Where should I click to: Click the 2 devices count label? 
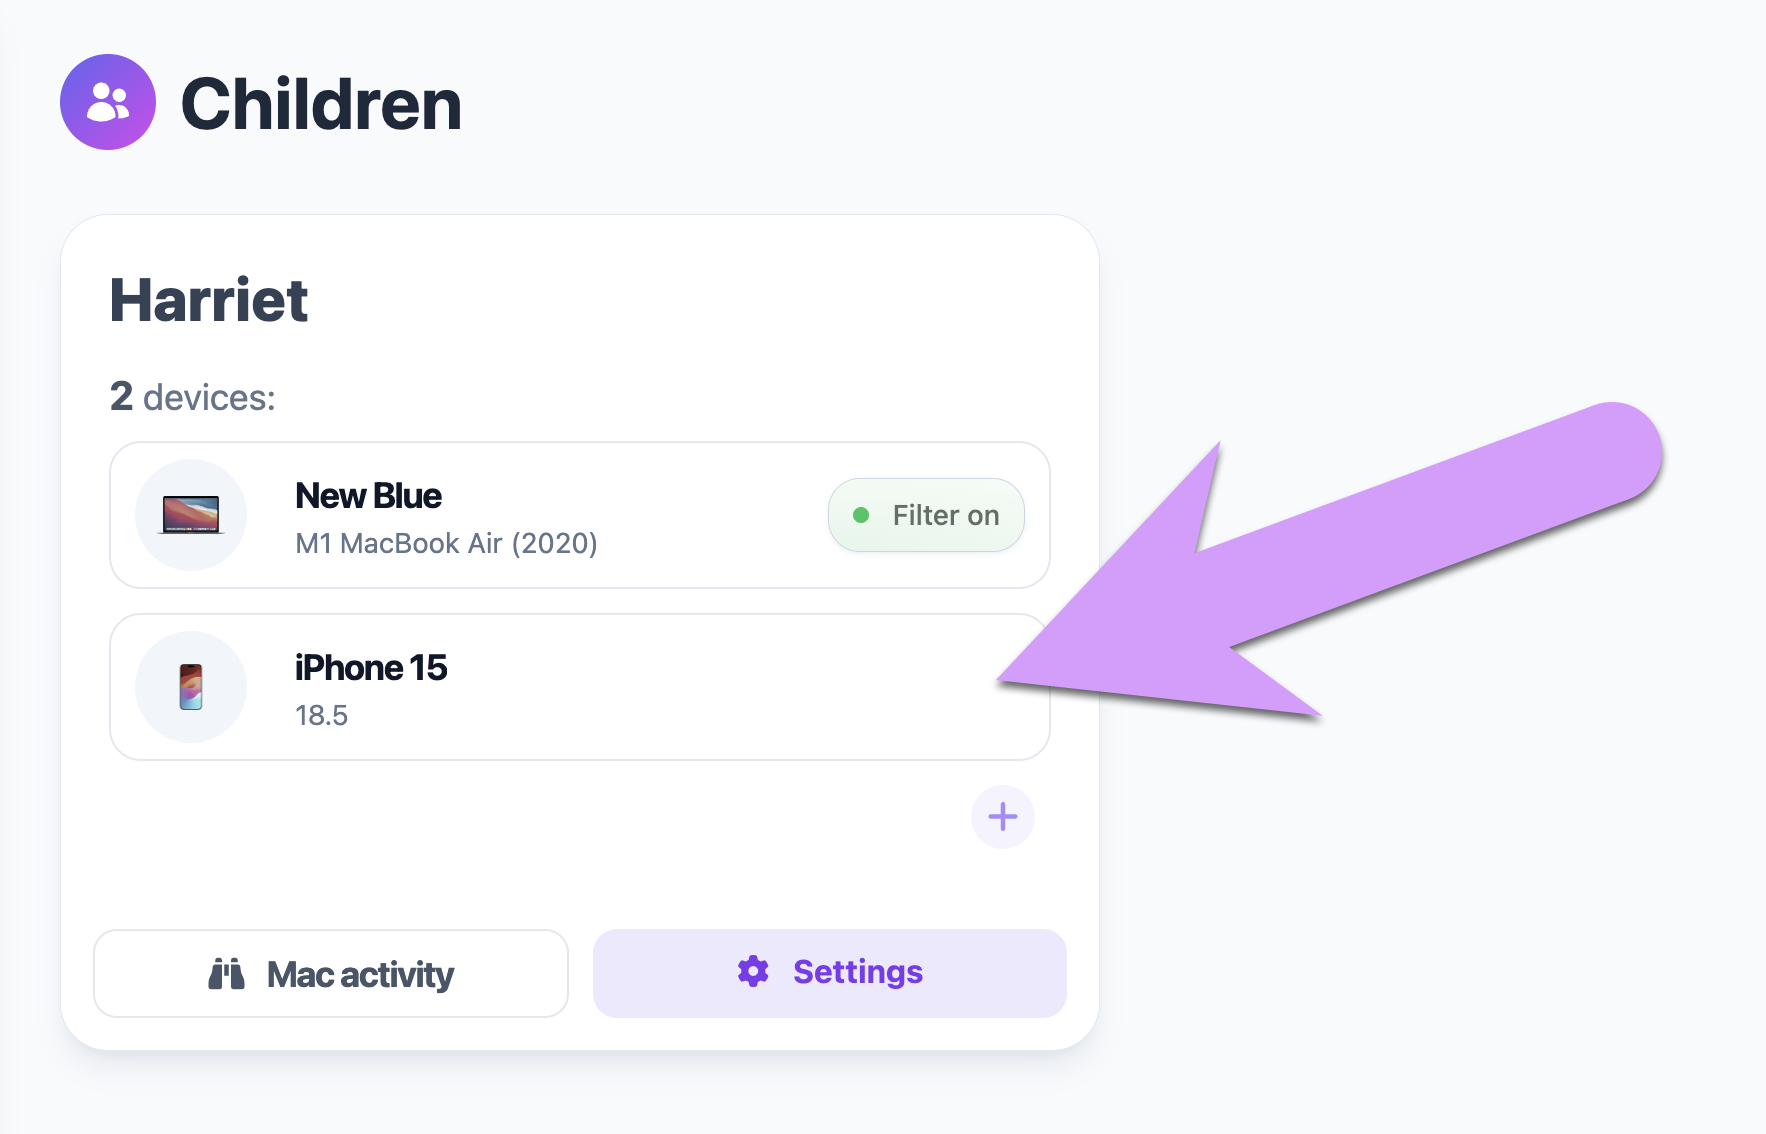pos(192,397)
